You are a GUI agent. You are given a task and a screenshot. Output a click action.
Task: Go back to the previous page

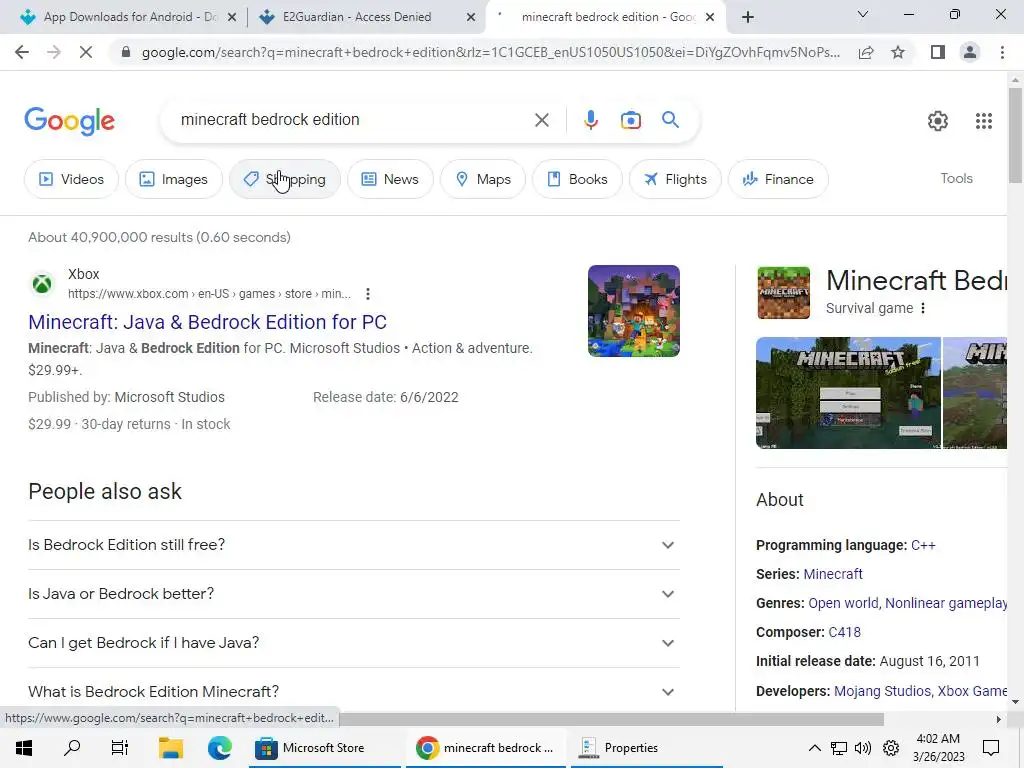click(22, 52)
